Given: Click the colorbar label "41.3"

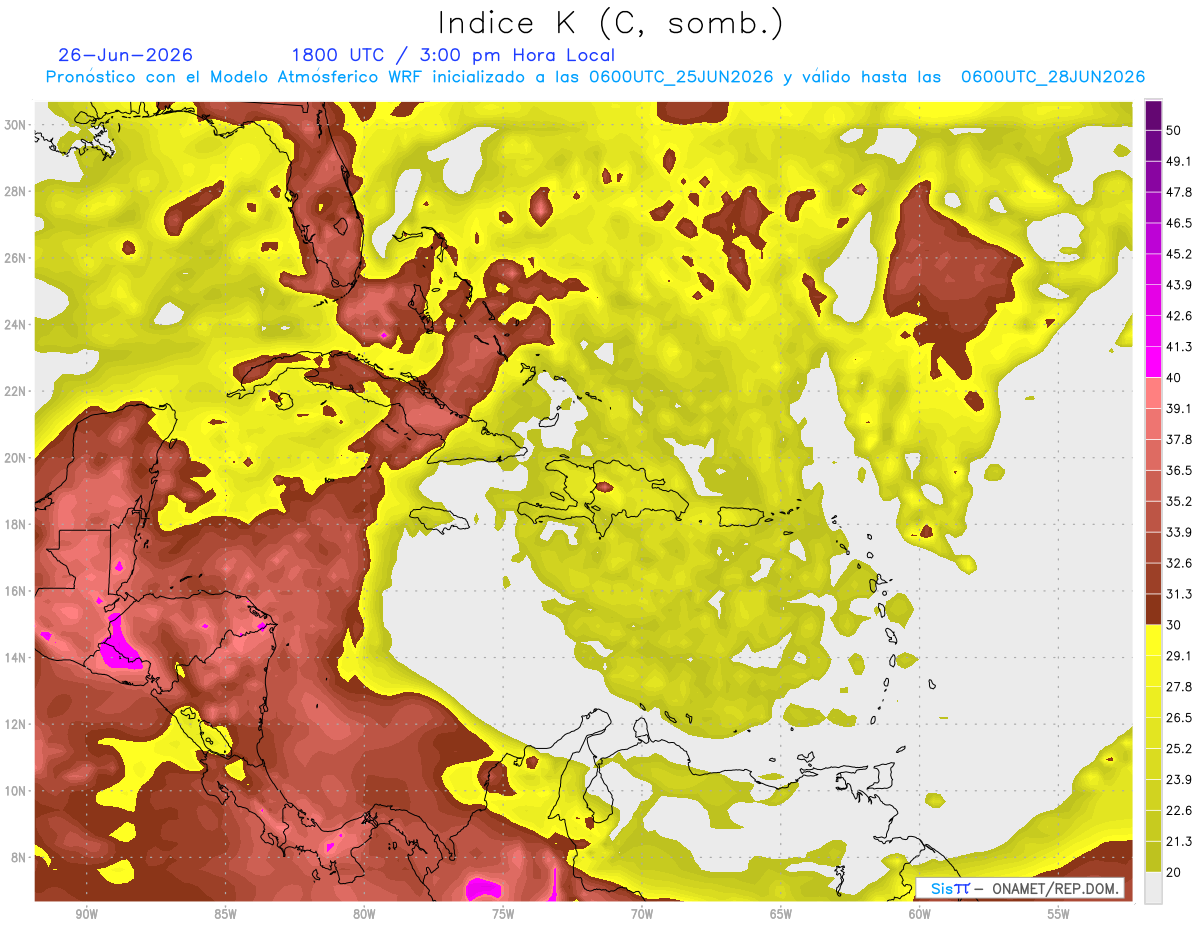Looking at the screenshot, I should coord(1179,347).
